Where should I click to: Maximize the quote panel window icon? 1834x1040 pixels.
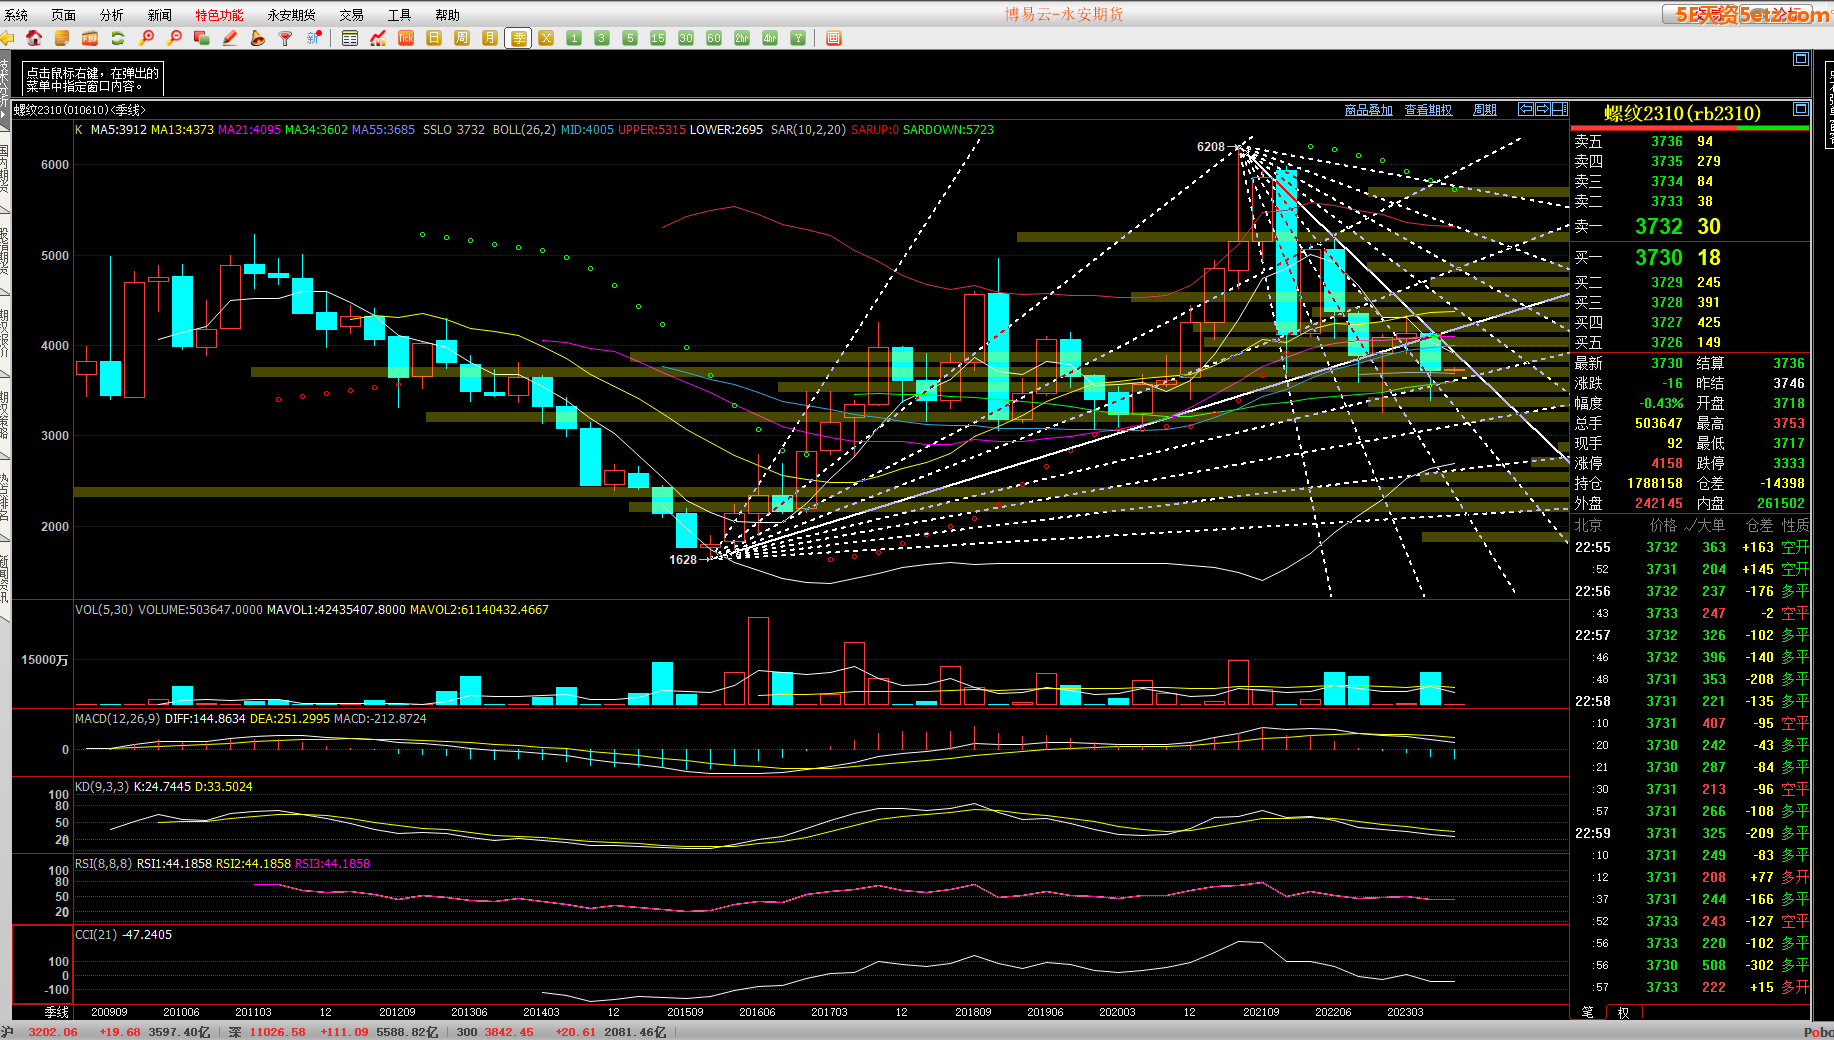1801,109
